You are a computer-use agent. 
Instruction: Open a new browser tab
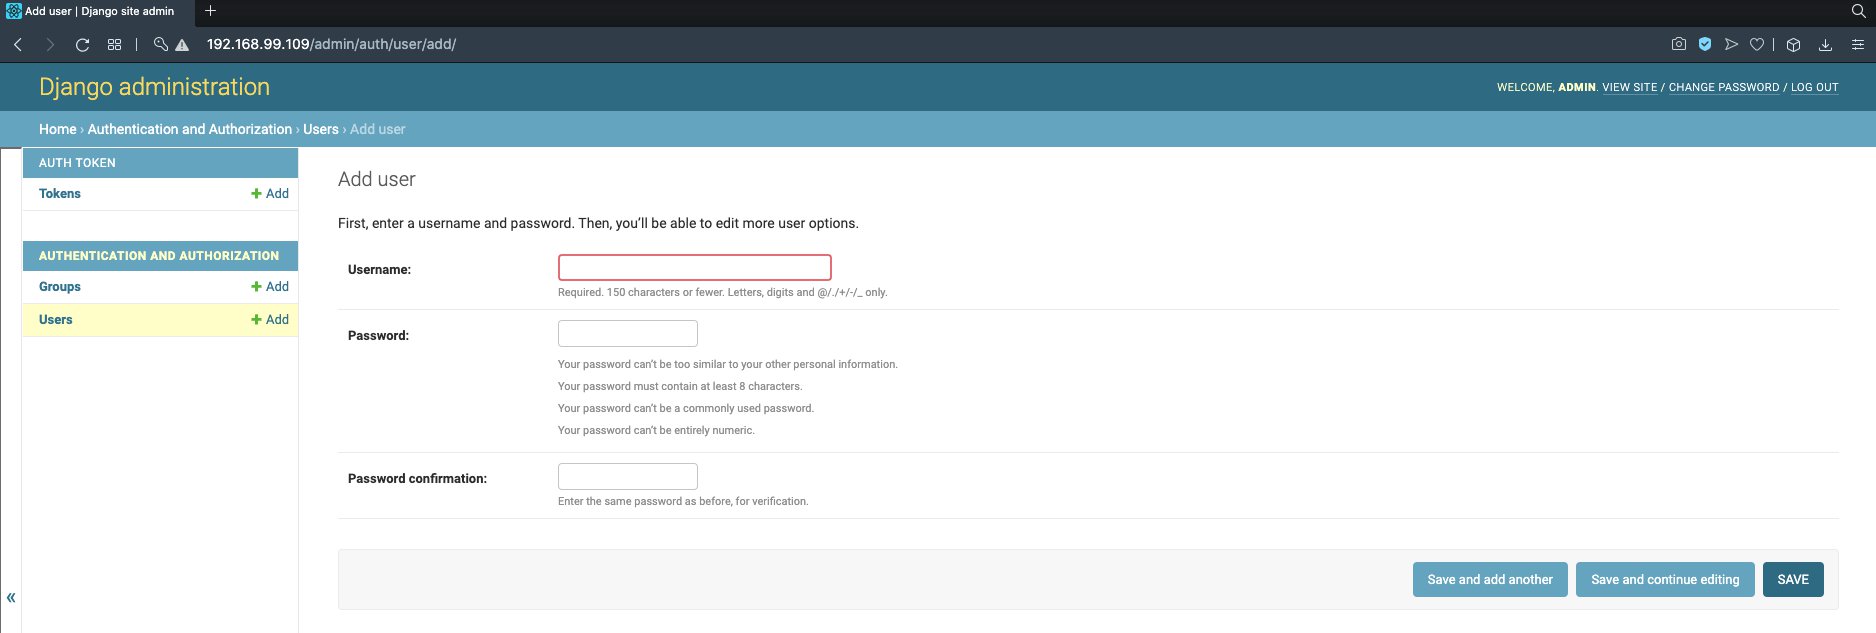[210, 11]
